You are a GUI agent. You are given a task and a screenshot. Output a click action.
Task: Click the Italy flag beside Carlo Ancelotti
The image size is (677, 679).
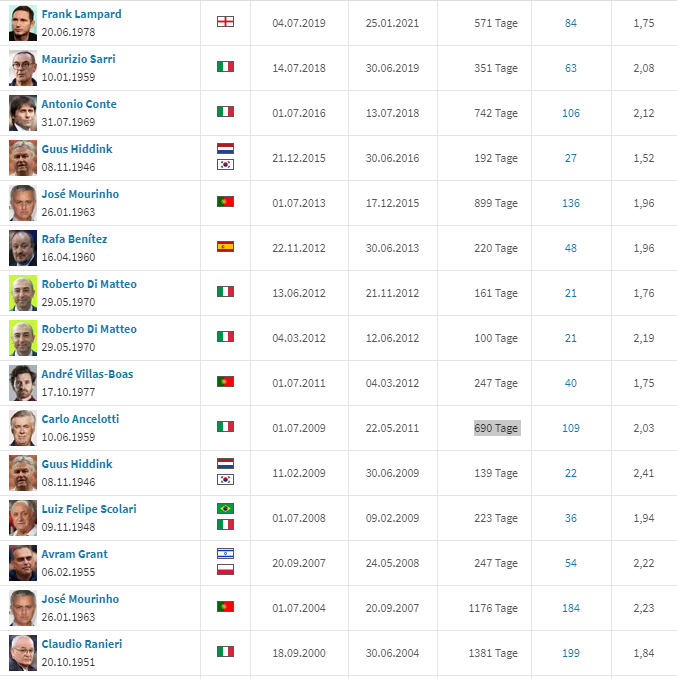[x=225, y=427]
